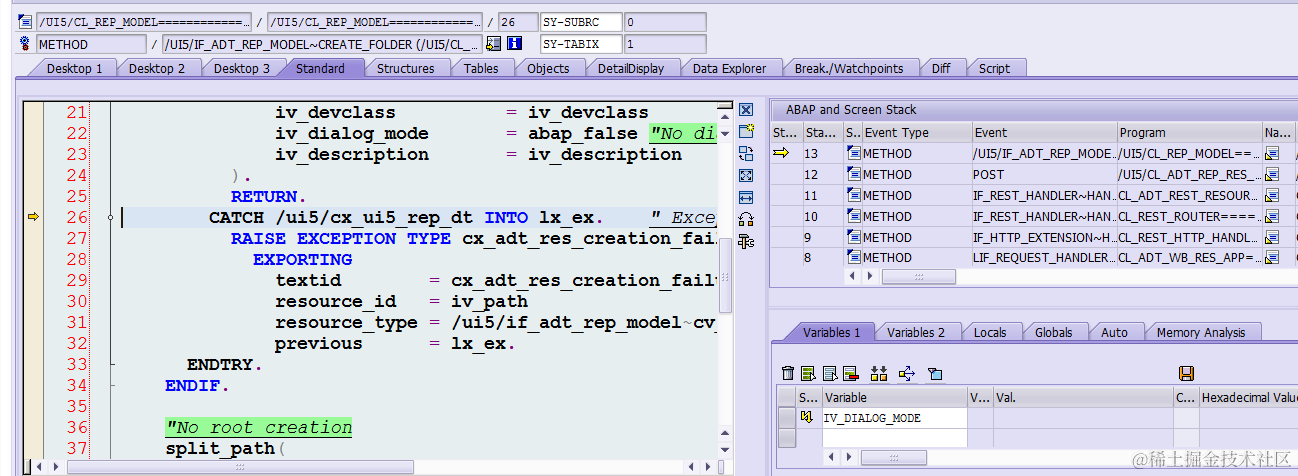This screenshot has height=476, width=1298.
Task: Click the rightmost left-group icon in Variables toolbar
Action: coord(935,373)
